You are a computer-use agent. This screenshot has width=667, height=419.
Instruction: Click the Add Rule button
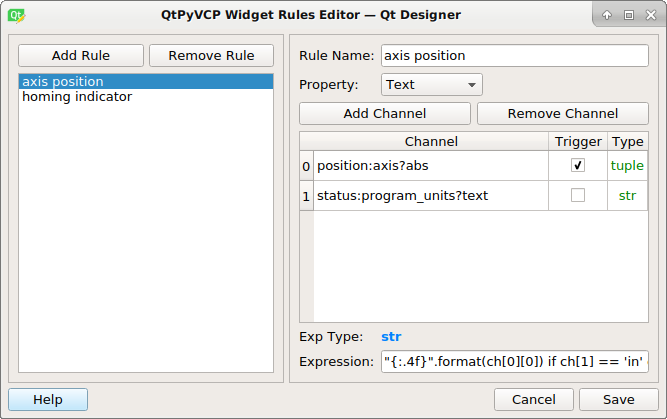(81, 55)
